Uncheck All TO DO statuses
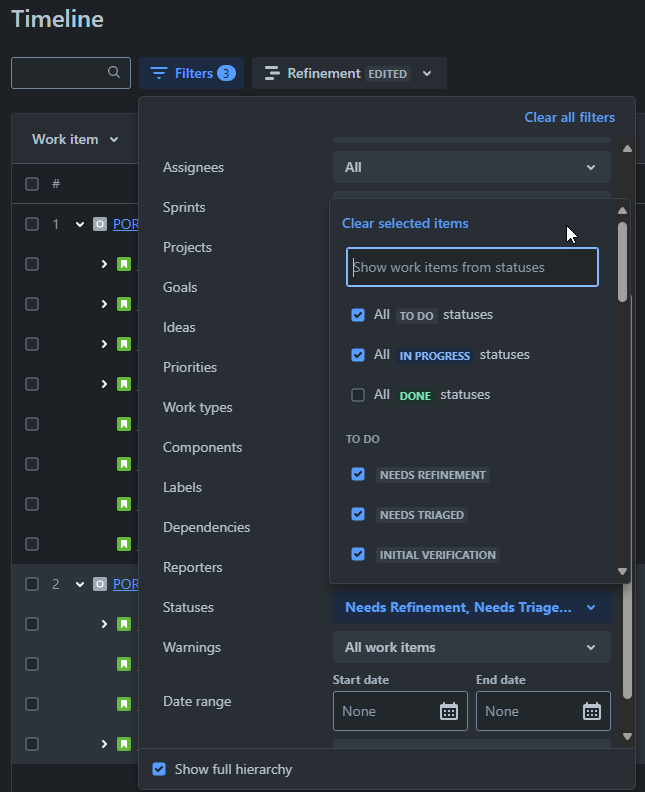 pyautogui.click(x=358, y=315)
